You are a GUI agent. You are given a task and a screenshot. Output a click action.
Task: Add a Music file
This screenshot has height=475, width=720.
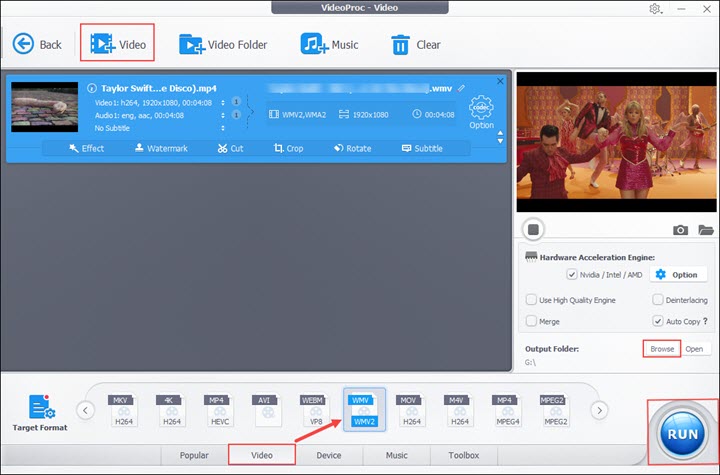329,44
